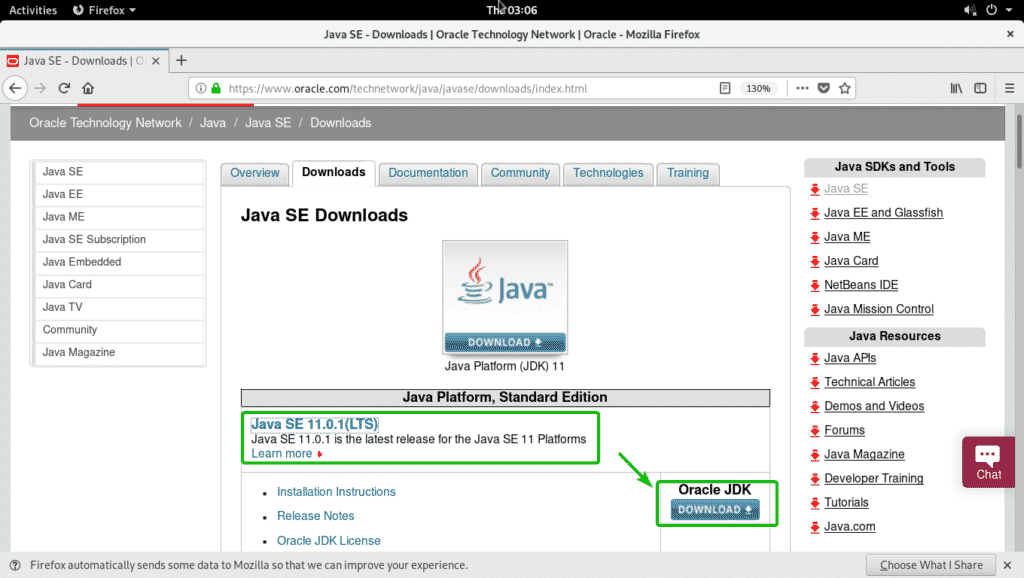
Task: Open the Activities overview
Action: tap(32, 10)
